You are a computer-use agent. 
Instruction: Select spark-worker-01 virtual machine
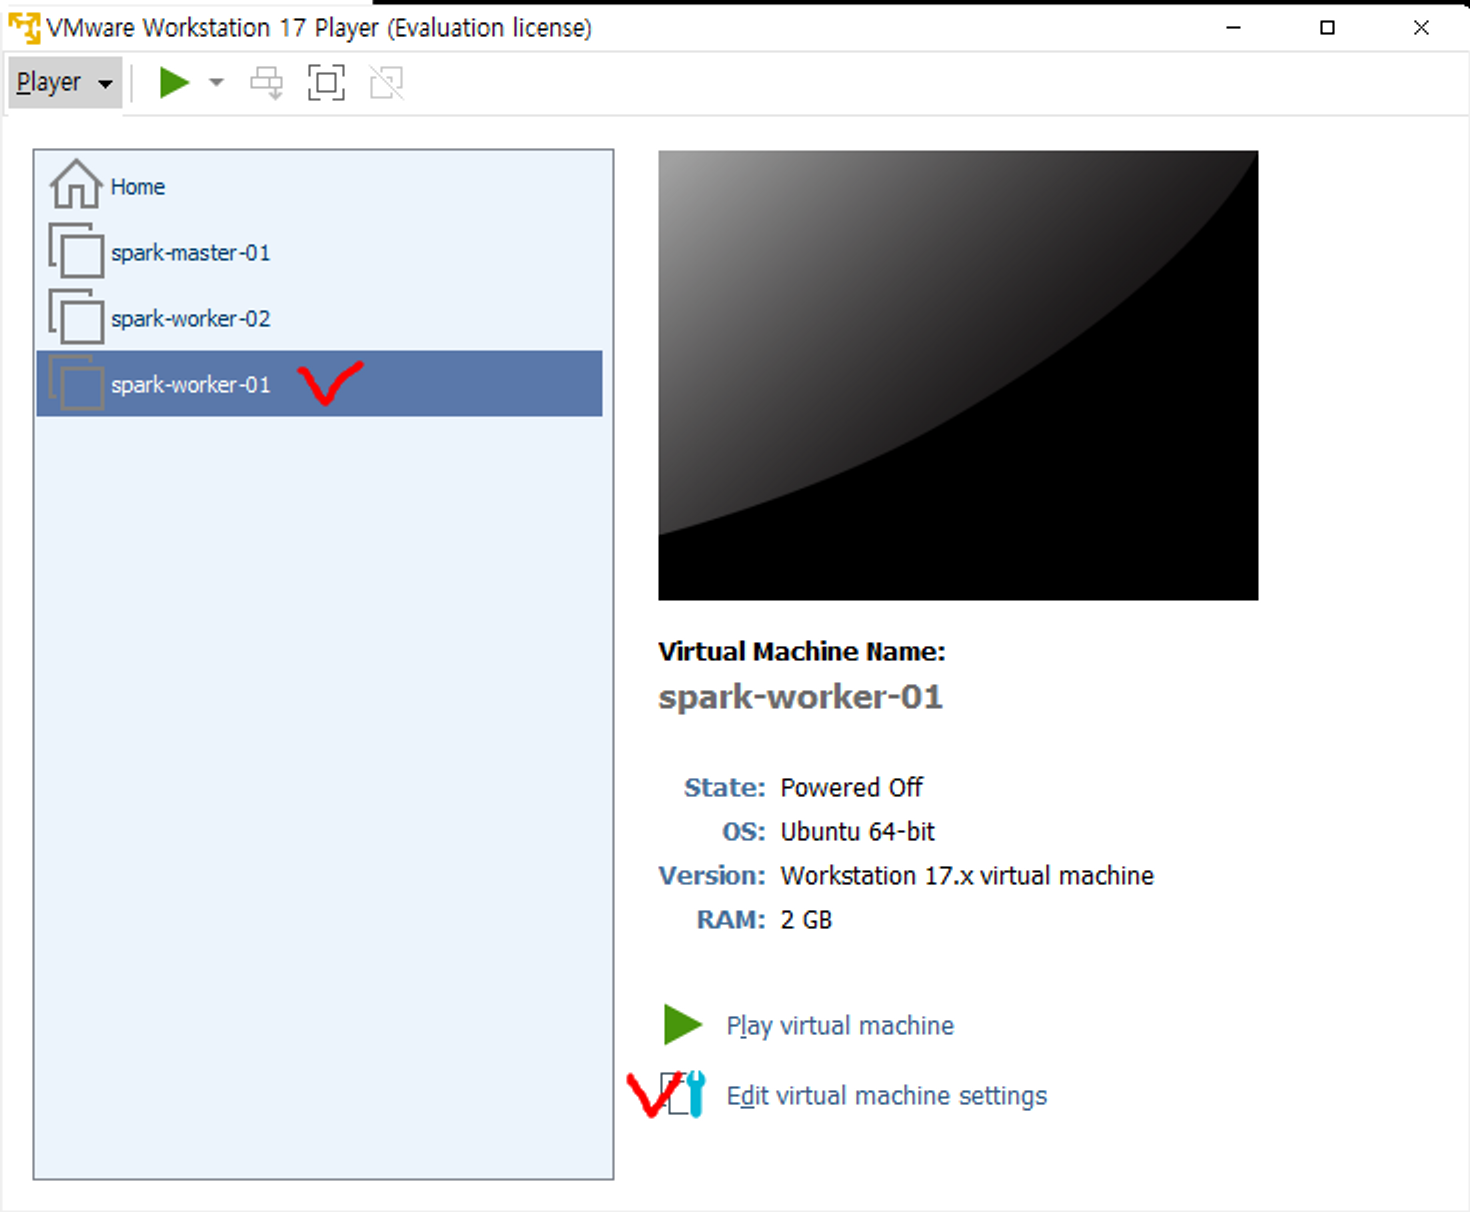tap(319, 384)
